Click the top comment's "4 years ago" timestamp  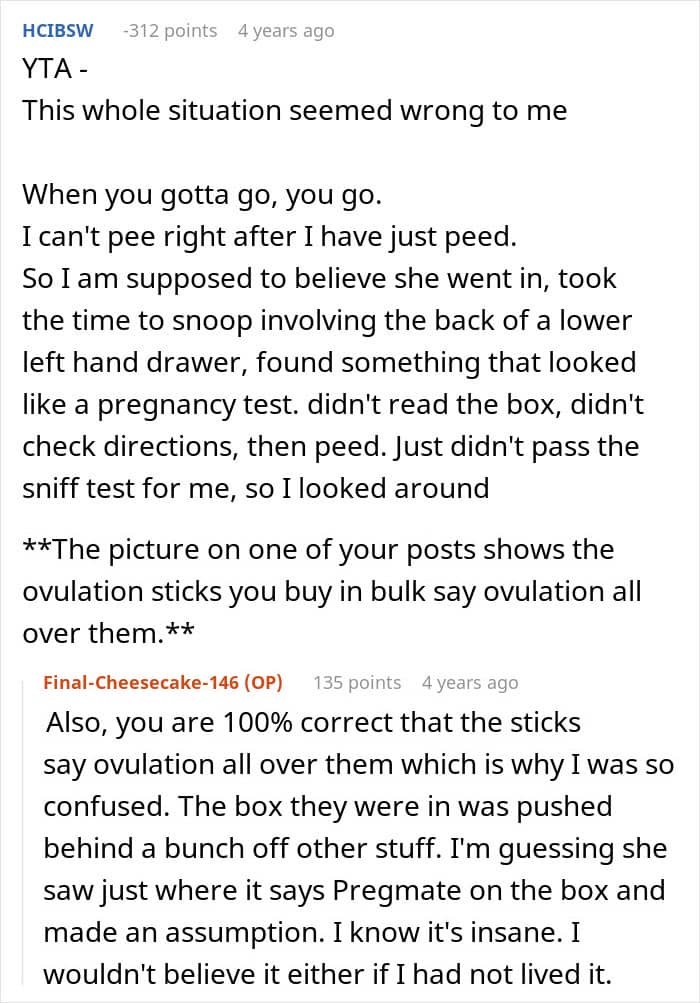[x=286, y=31]
